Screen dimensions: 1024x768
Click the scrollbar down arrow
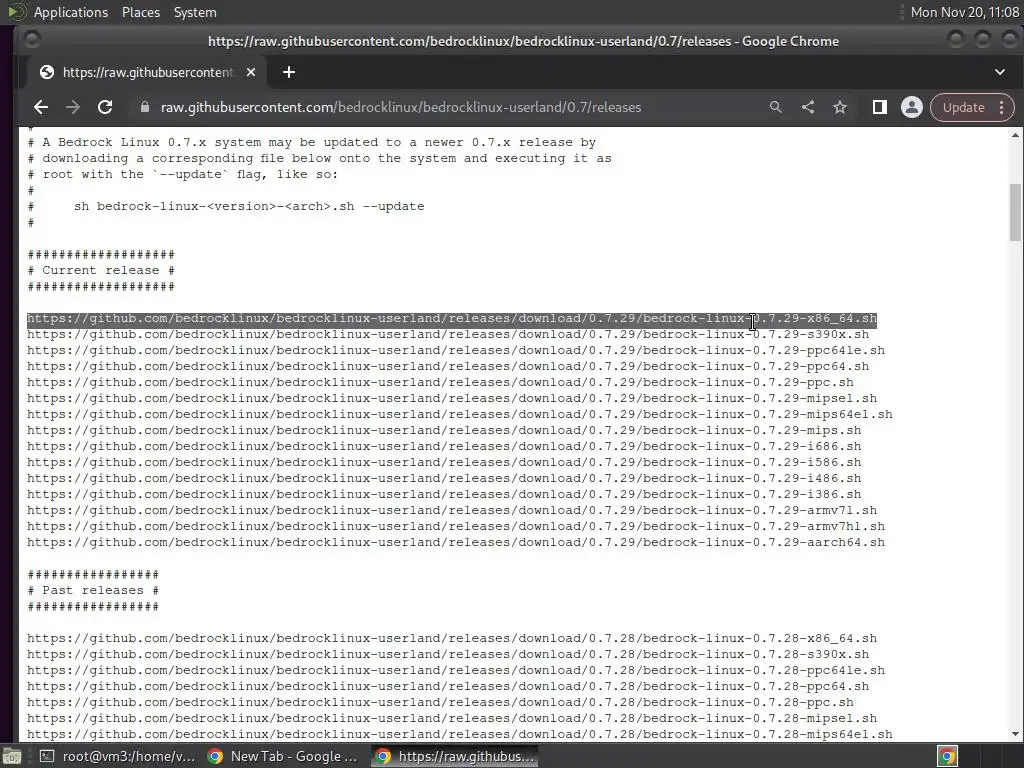1015,734
